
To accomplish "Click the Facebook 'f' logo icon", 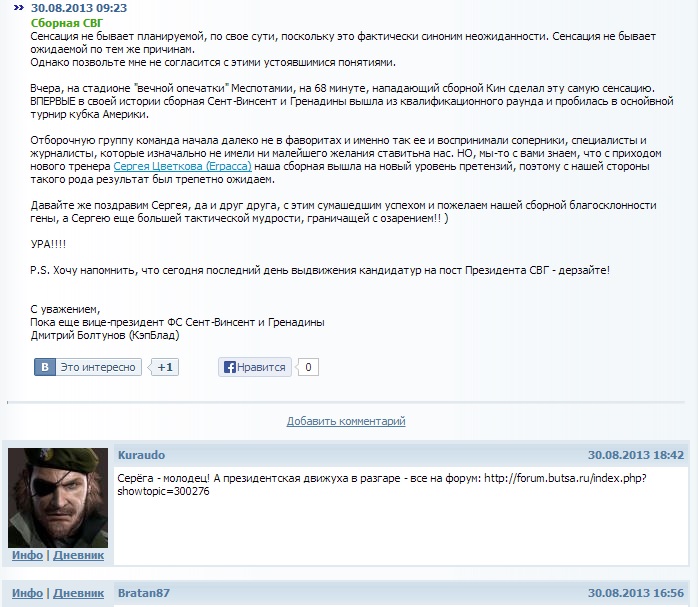I will tap(229, 367).
